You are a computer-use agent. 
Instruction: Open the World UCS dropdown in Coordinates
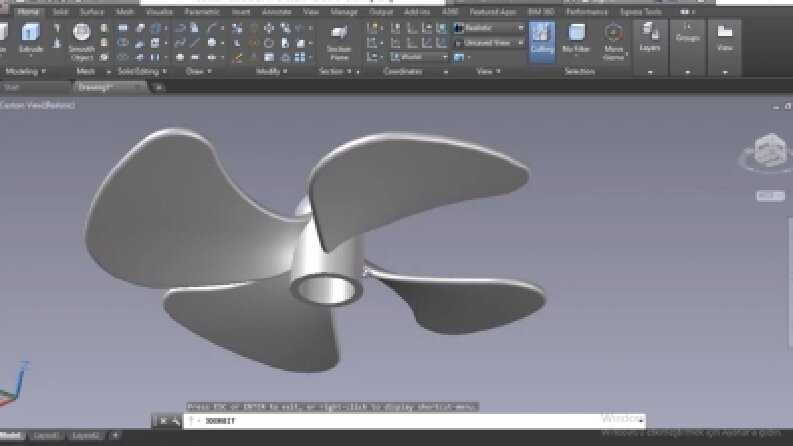pos(419,57)
